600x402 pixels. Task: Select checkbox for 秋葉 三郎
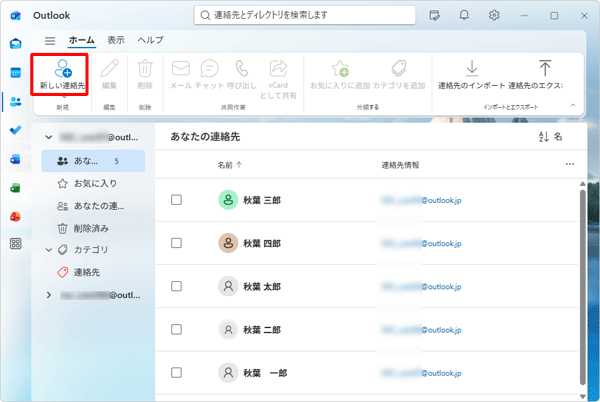point(176,200)
